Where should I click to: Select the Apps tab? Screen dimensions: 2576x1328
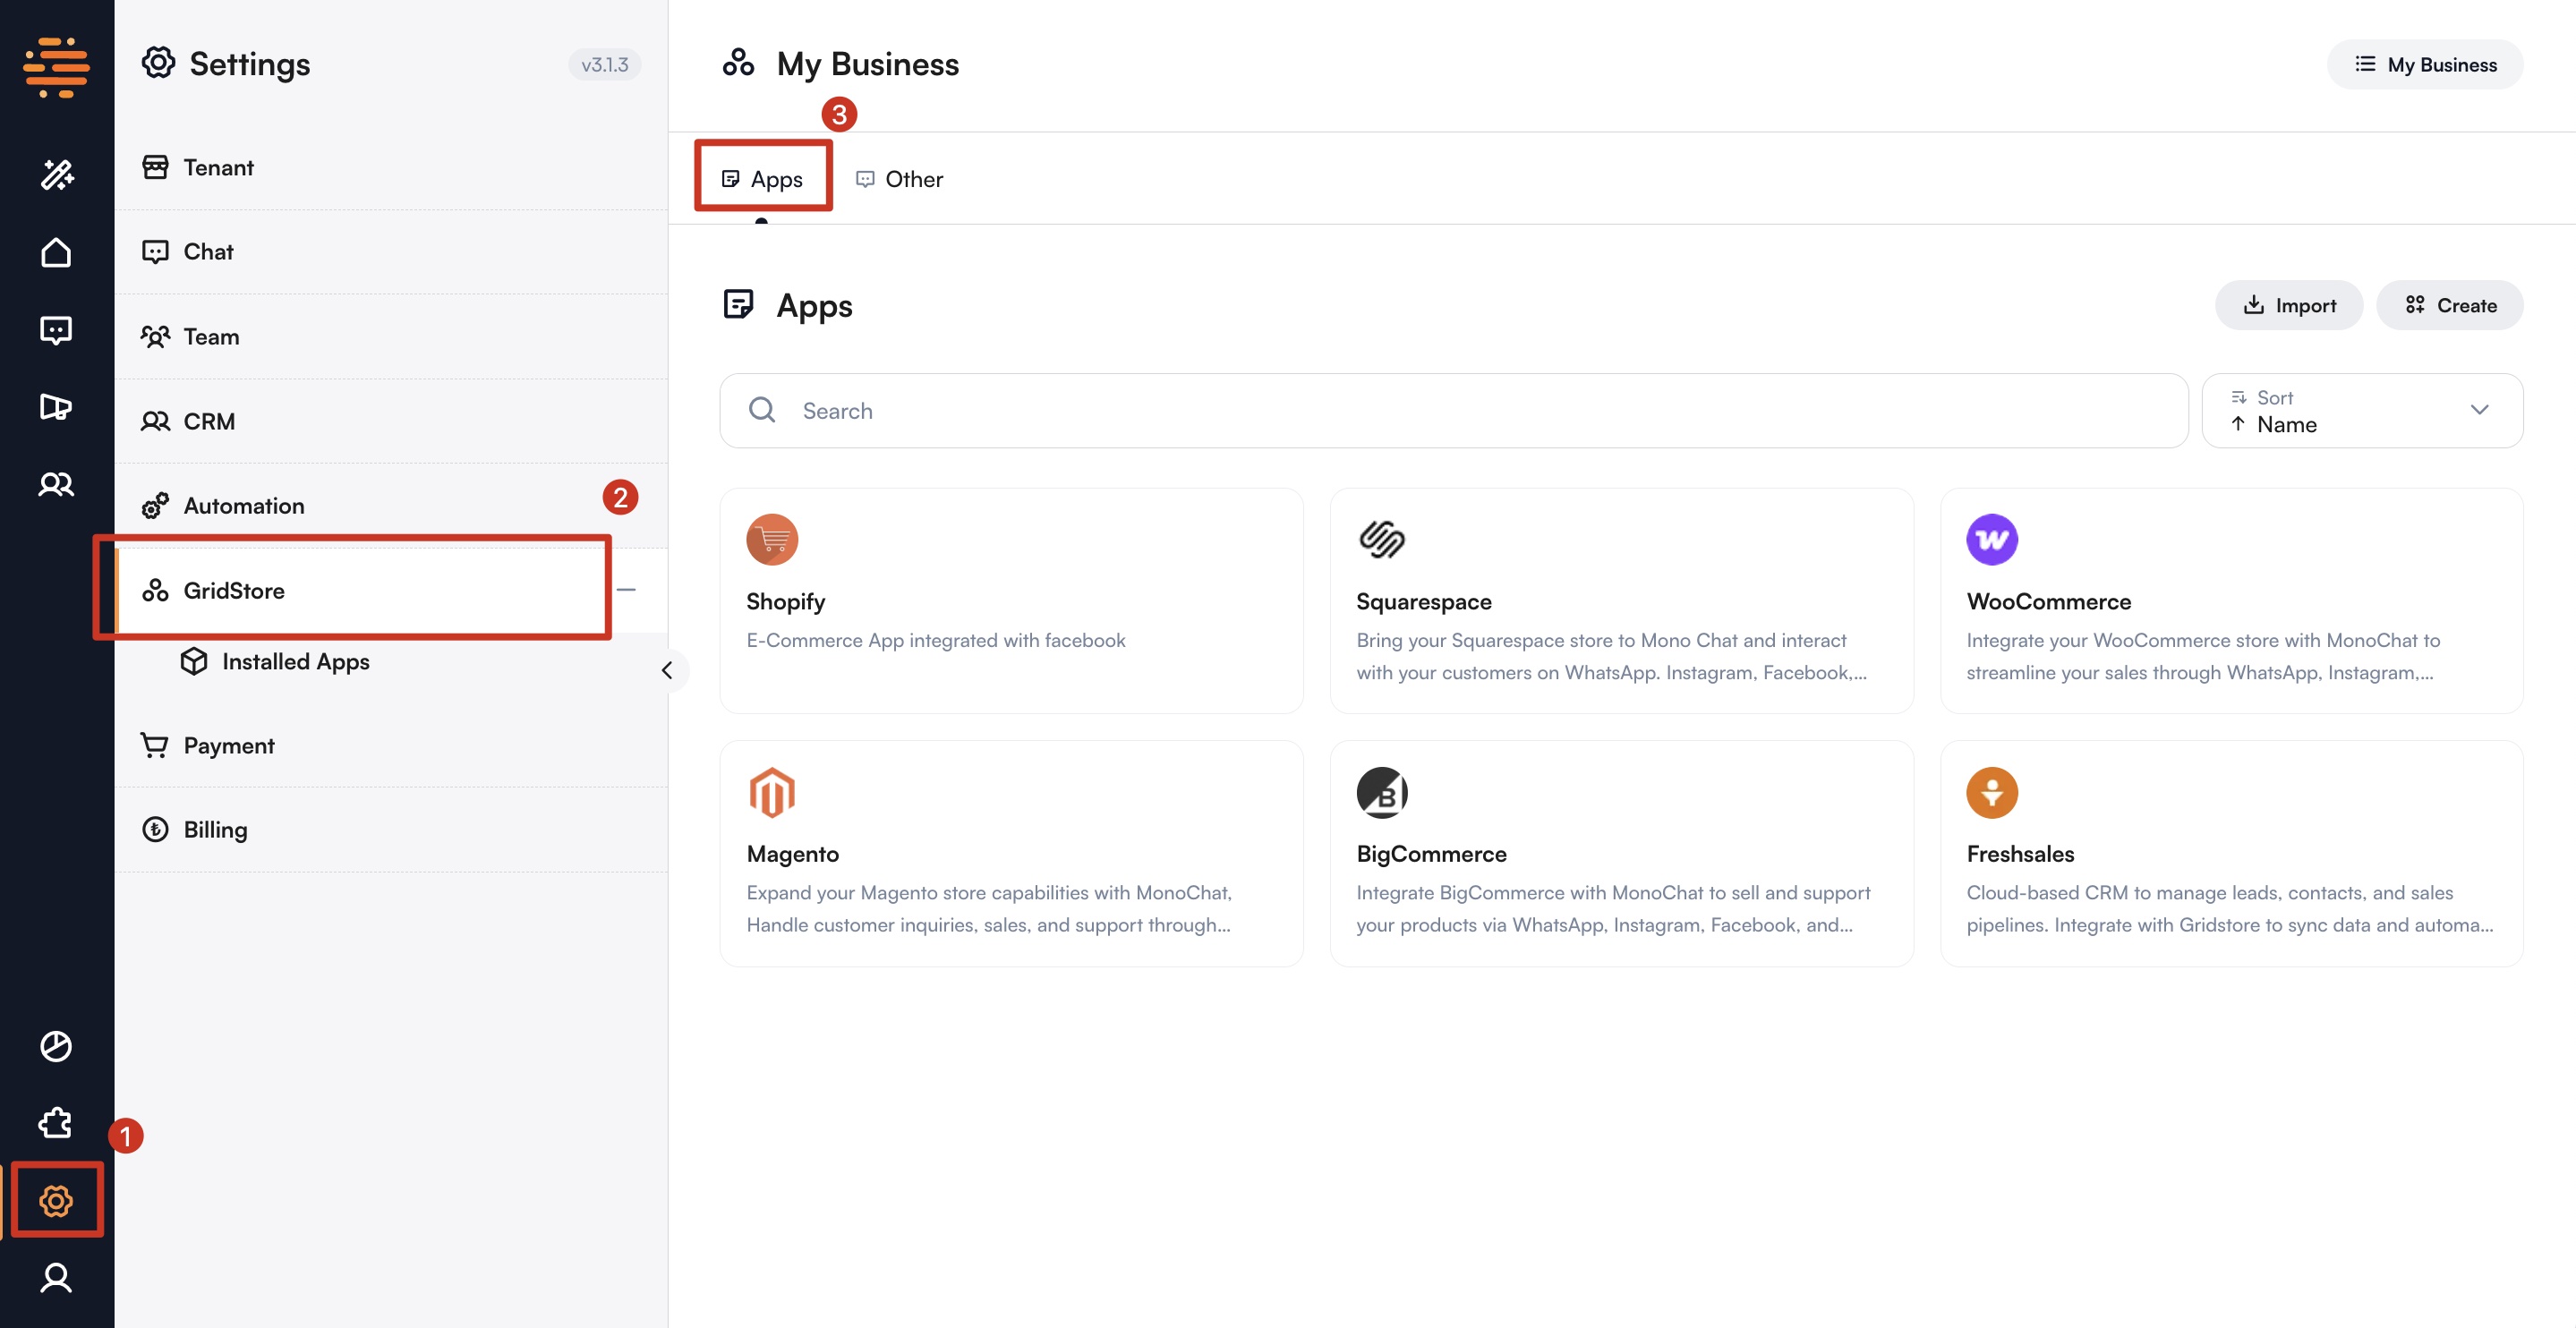(763, 179)
